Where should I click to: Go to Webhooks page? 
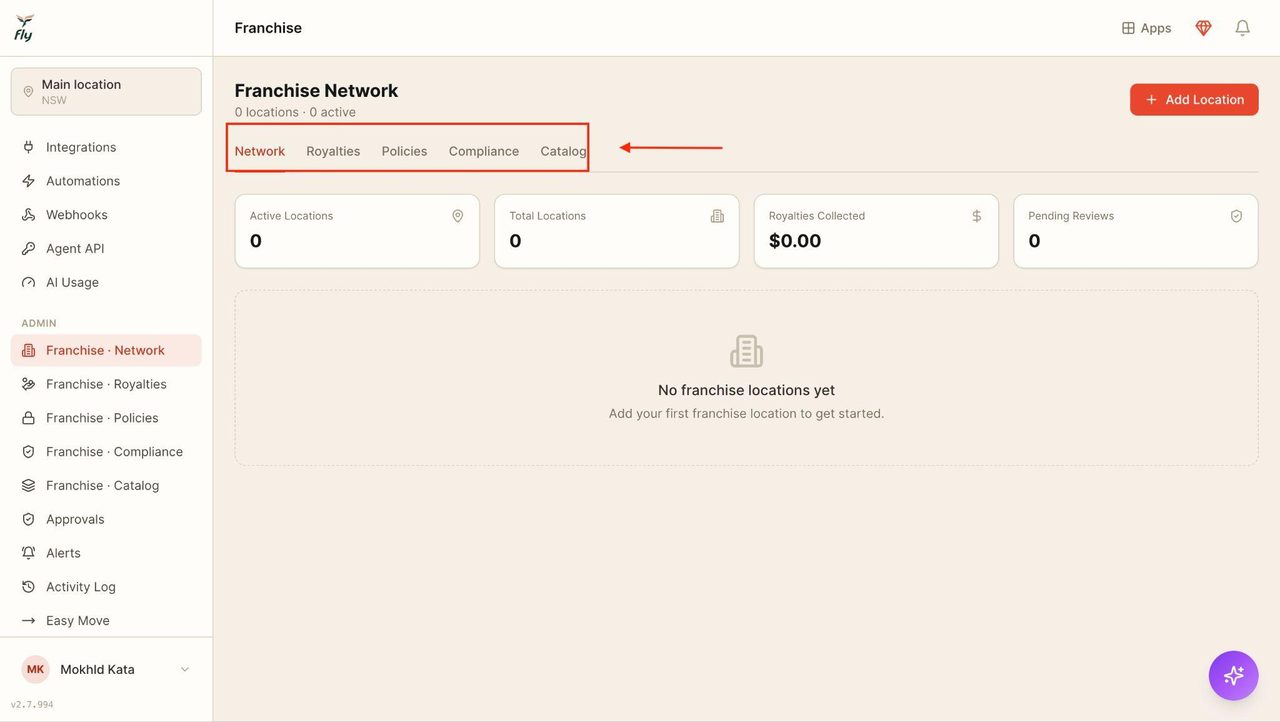pos(106,215)
